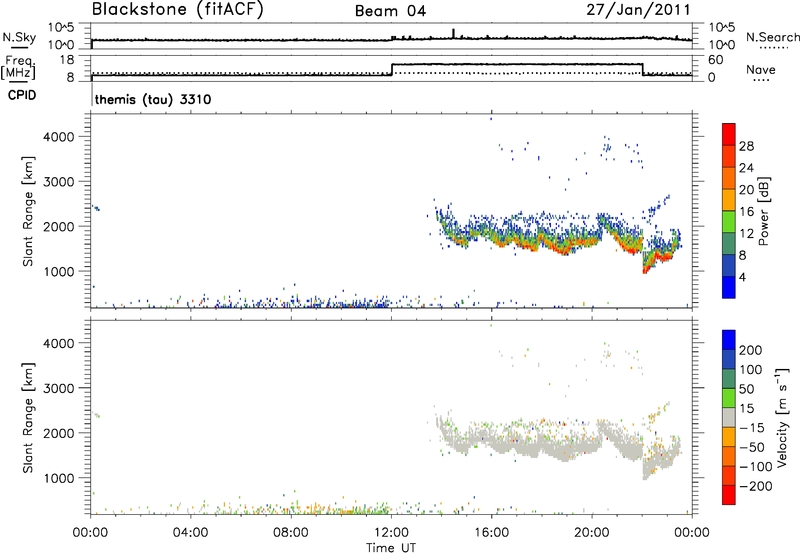
Task: Click the '16:00' time tick label
Action: 491,533
